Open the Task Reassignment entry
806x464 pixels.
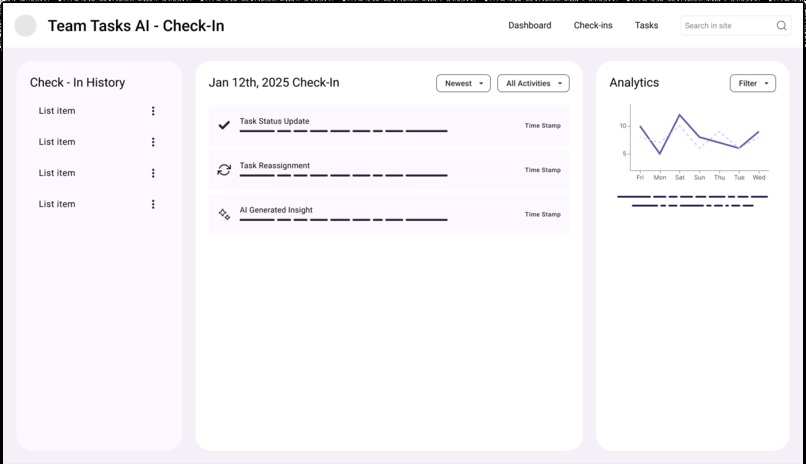[389, 170]
